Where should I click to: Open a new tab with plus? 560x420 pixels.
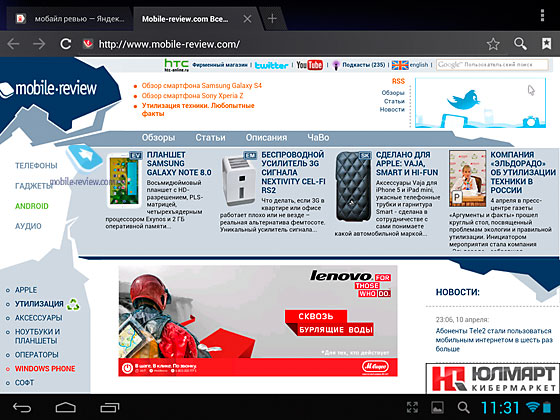(272, 19)
